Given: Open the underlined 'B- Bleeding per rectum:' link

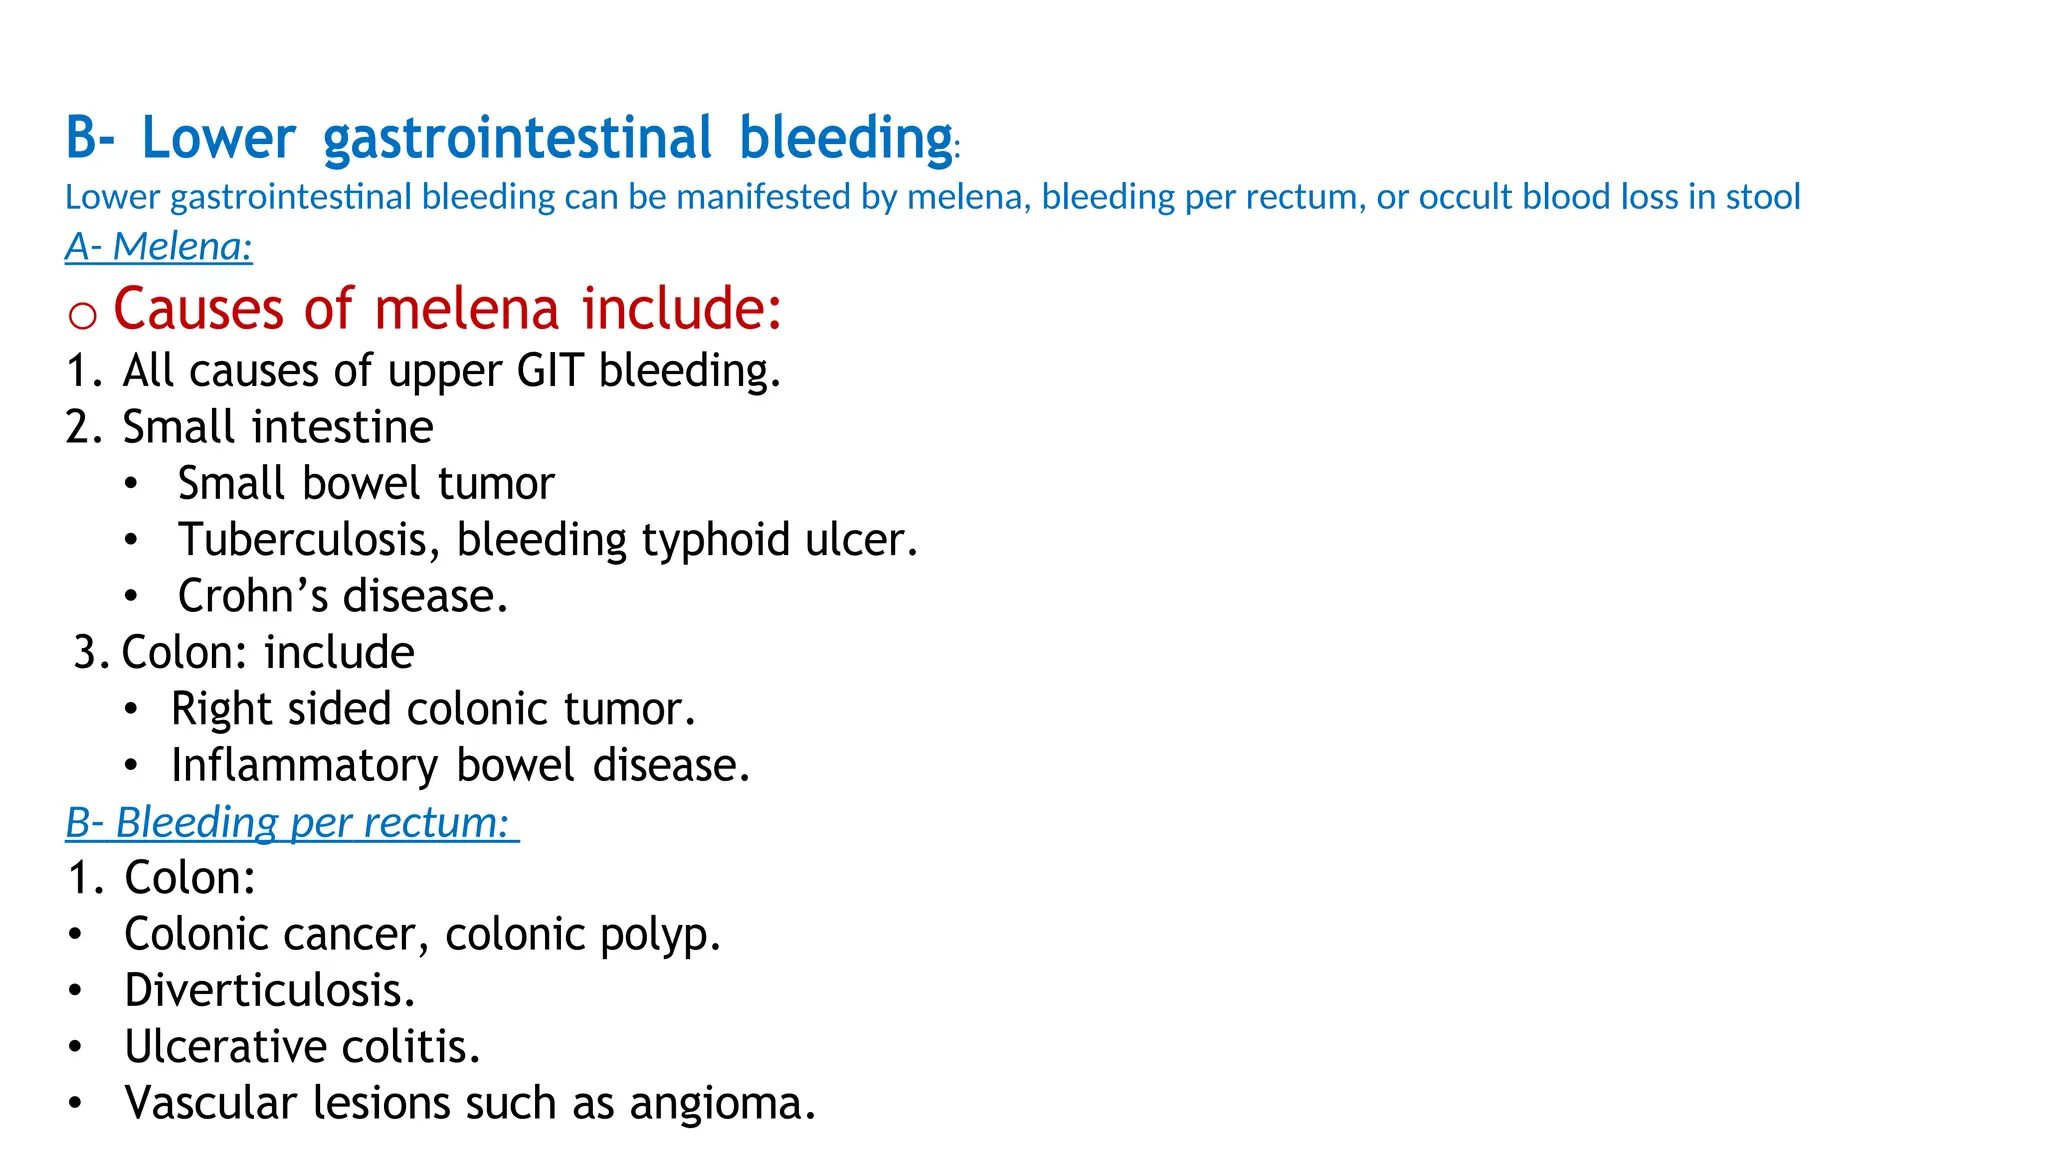Looking at the screenshot, I should tap(292, 822).
